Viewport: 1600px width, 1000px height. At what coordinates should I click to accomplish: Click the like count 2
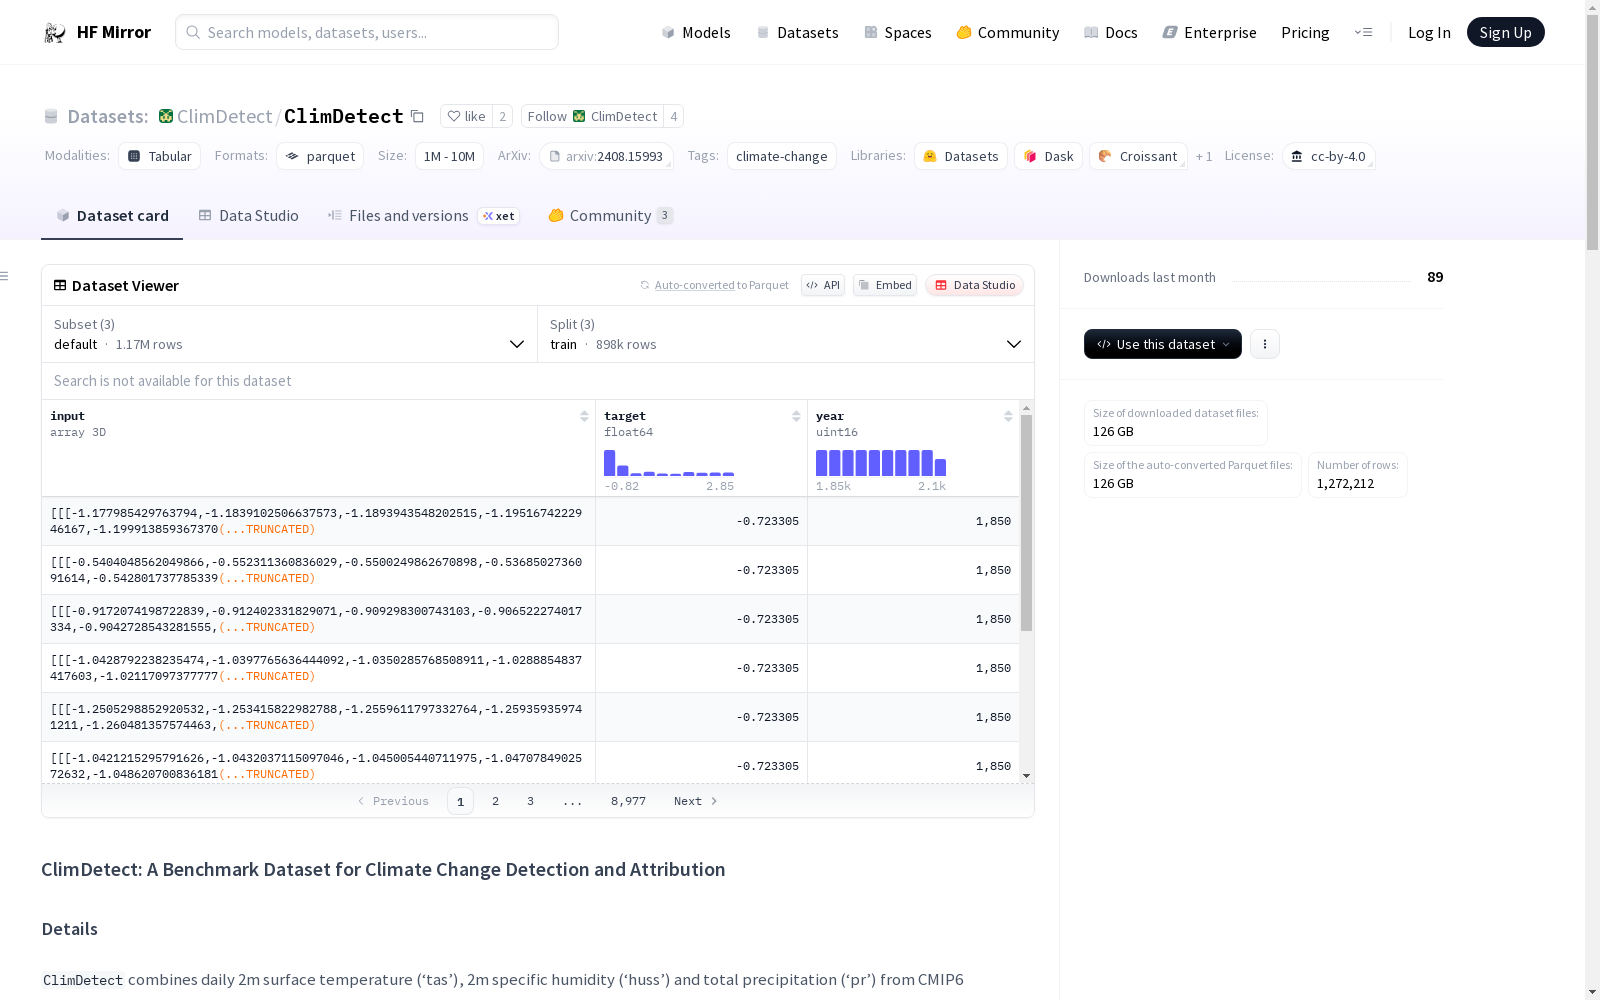click(x=503, y=117)
